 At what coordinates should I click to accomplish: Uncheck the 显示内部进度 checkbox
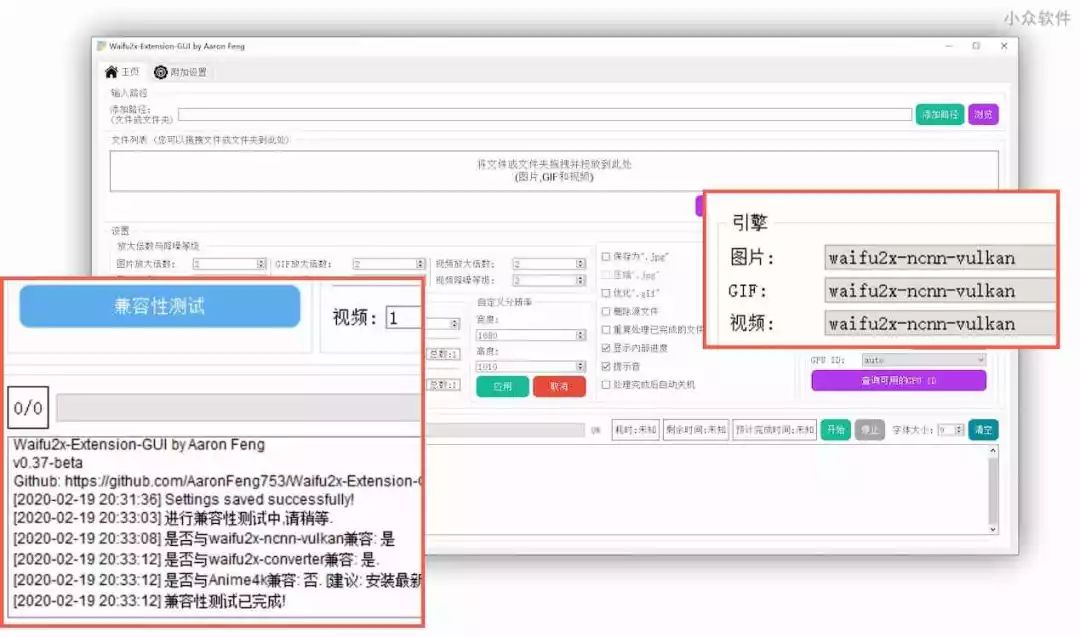pyautogui.click(x=606, y=348)
